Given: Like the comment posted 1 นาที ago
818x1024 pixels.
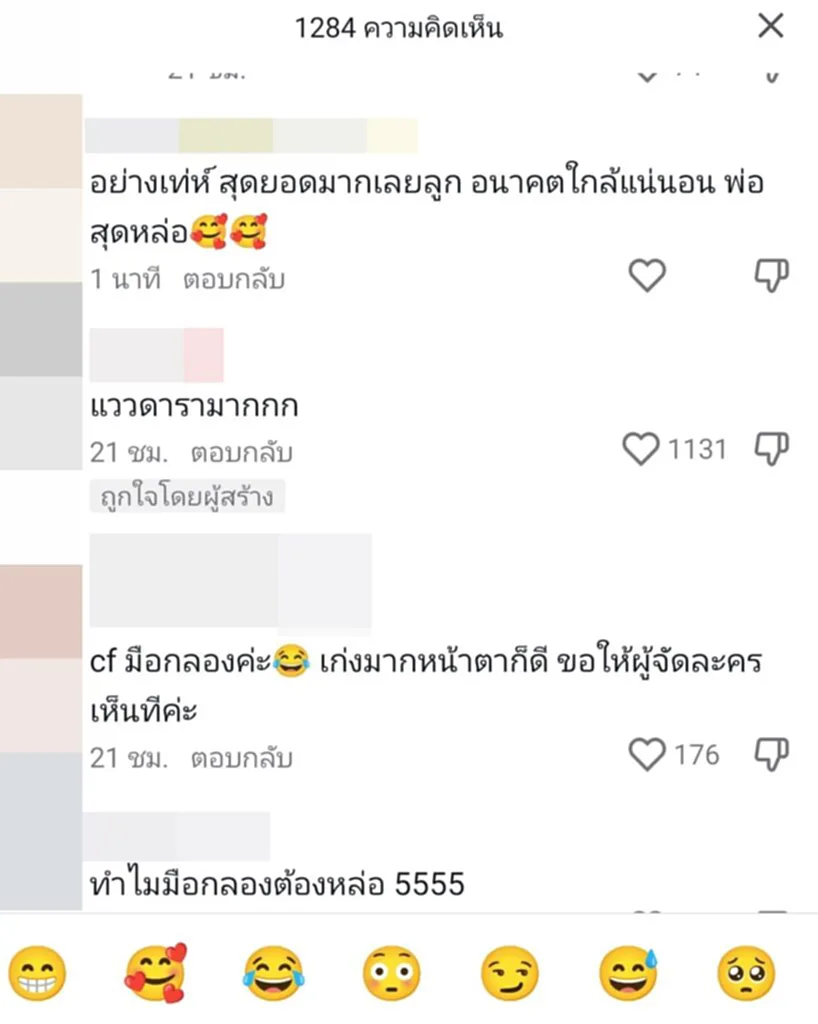Looking at the screenshot, I should (x=647, y=275).
